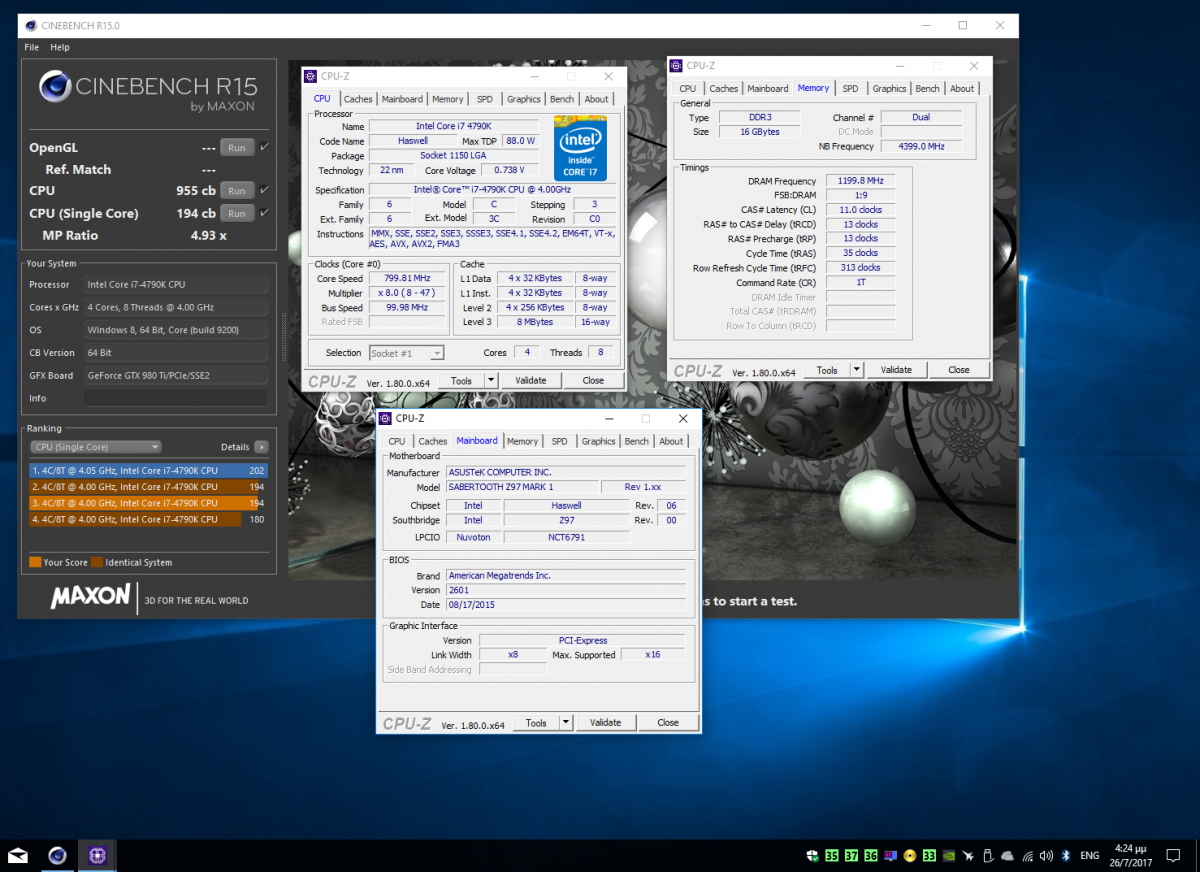The width and height of the screenshot is (1200, 872).
Task: Open the Ranking CPU (Single Core) dropdown
Action: pos(96,447)
